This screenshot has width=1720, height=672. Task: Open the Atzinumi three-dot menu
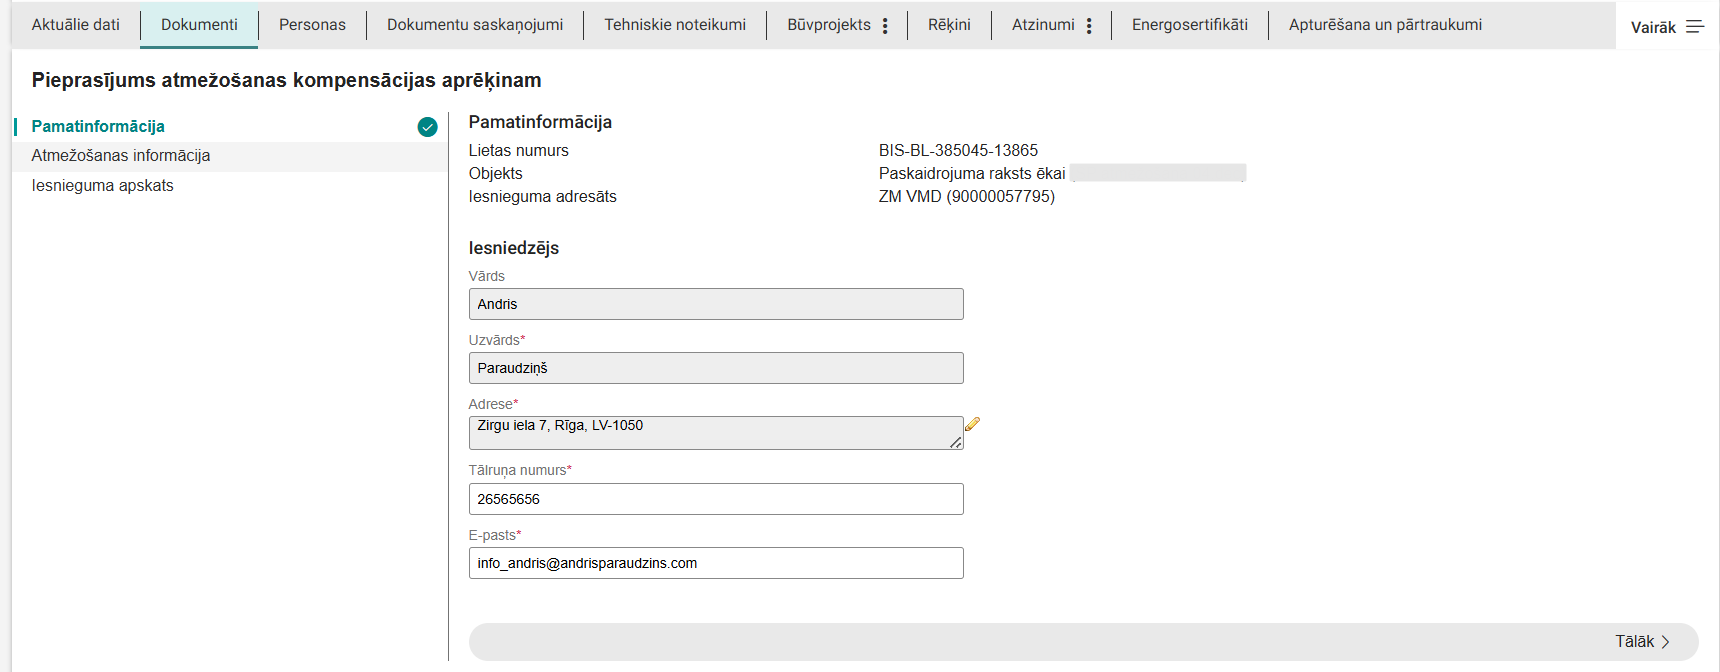coord(1089,26)
